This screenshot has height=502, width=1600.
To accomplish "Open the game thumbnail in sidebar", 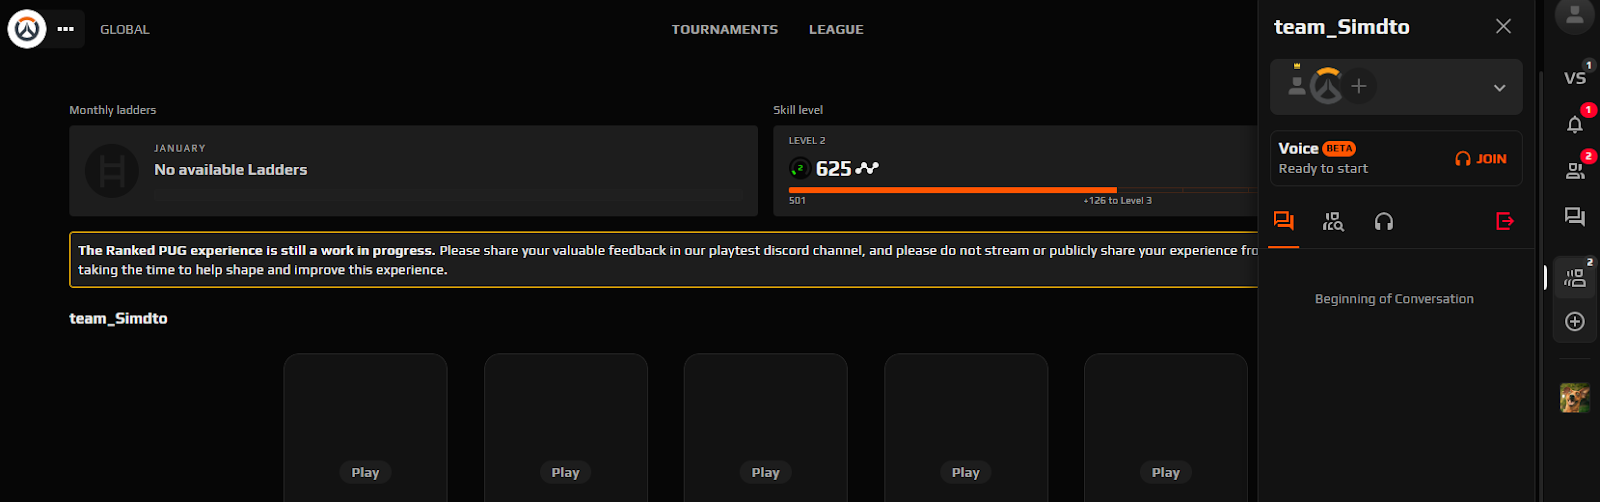I will 1575,398.
